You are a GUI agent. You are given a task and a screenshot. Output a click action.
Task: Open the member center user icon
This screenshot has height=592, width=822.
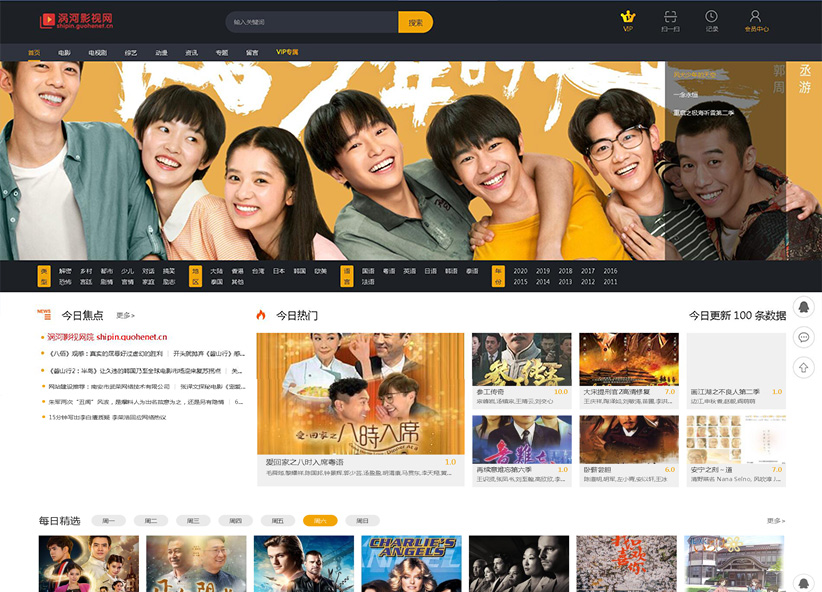tap(756, 17)
